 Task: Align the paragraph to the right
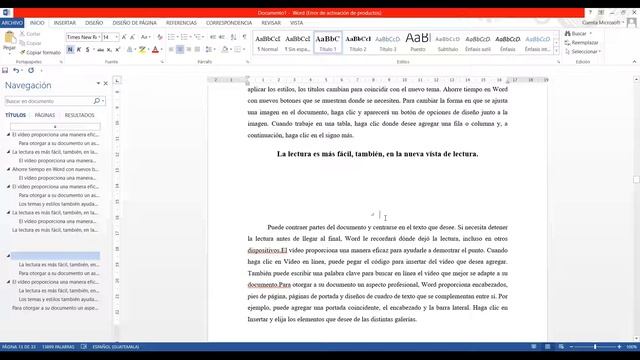pyautogui.click(x=189, y=50)
